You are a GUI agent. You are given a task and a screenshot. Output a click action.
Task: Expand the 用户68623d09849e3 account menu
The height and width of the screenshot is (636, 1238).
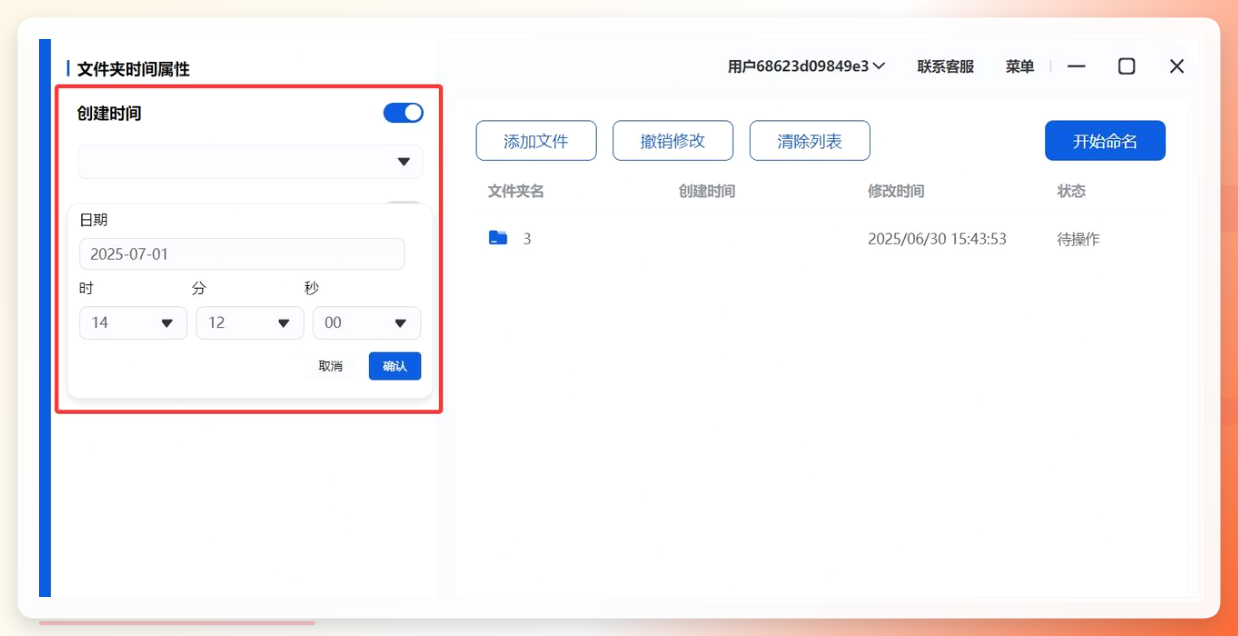806,66
